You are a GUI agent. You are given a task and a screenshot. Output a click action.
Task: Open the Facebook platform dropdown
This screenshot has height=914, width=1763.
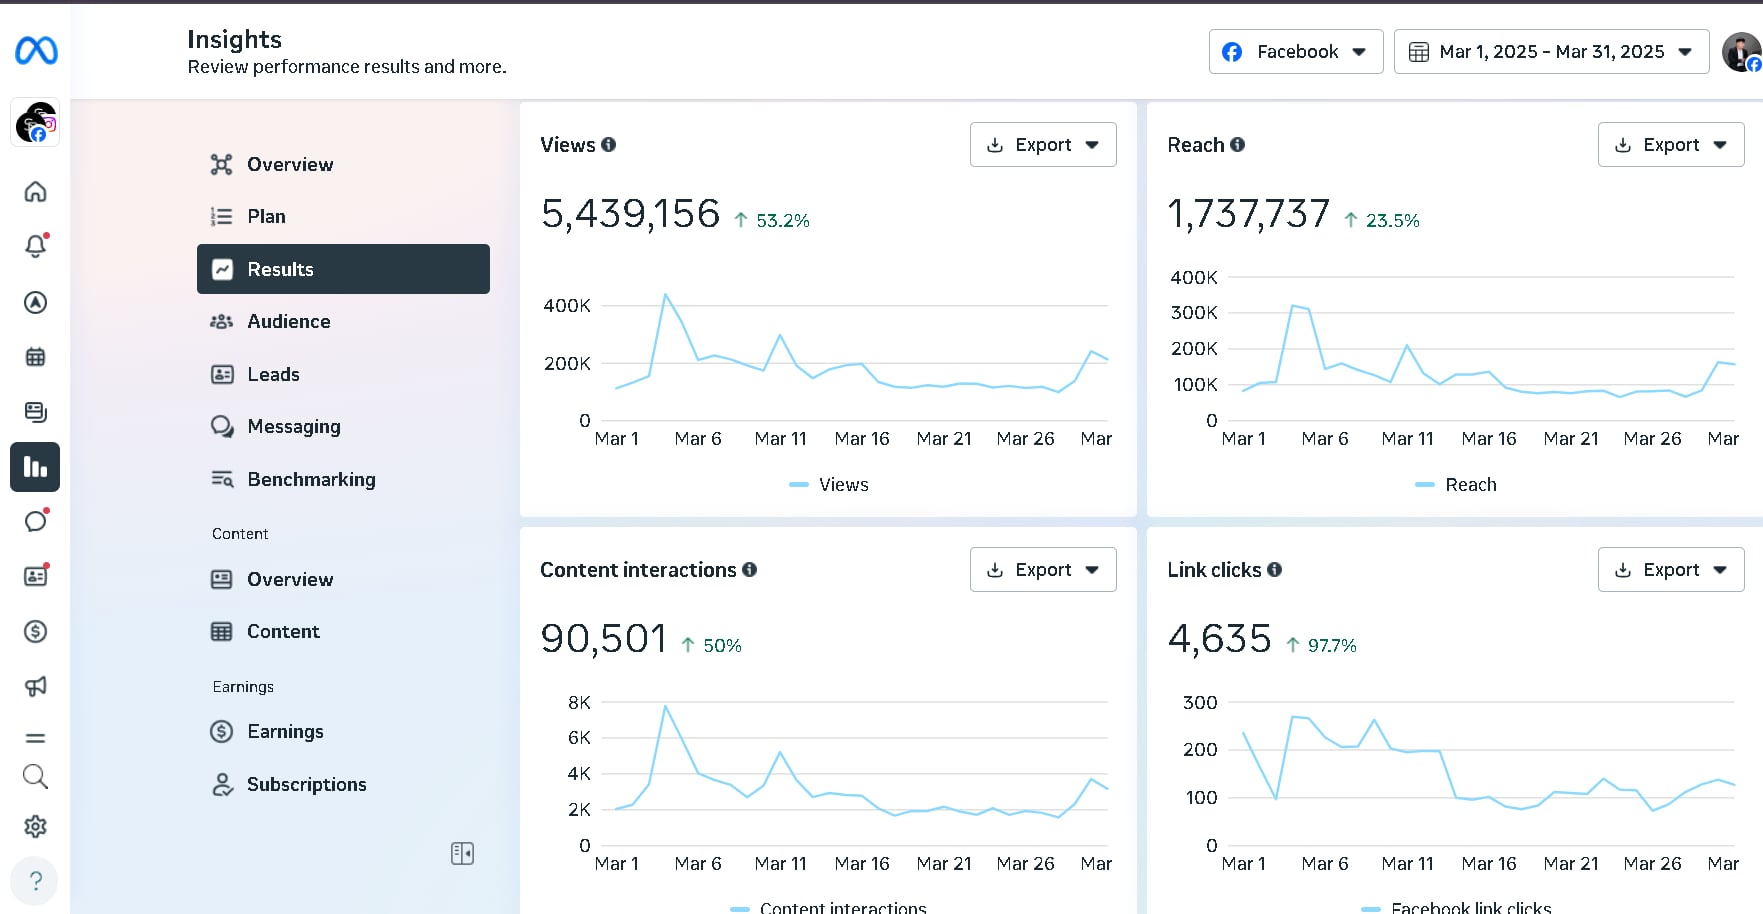1295,52
